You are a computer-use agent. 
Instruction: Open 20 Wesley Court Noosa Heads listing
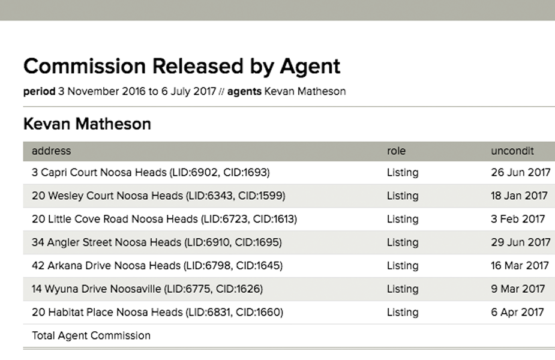point(159,196)
